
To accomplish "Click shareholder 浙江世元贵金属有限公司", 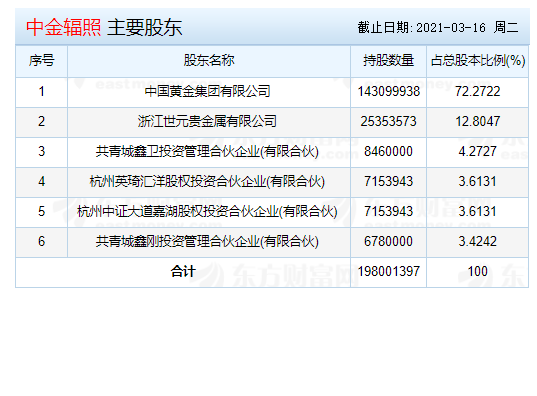I will (x=207, y=121).
